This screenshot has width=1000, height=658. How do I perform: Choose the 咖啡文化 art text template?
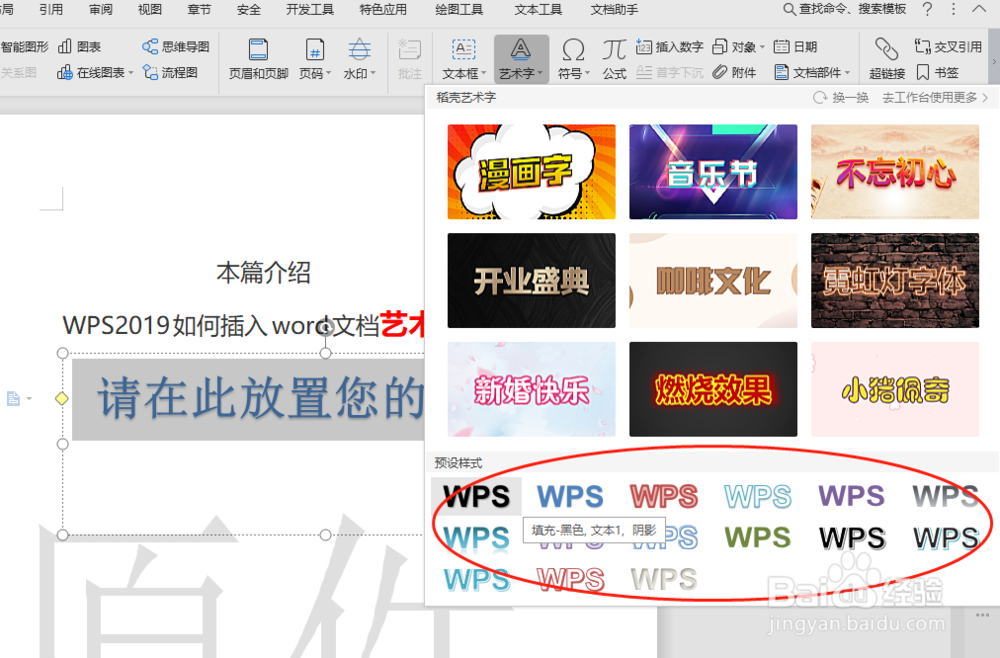coord(713,281)
